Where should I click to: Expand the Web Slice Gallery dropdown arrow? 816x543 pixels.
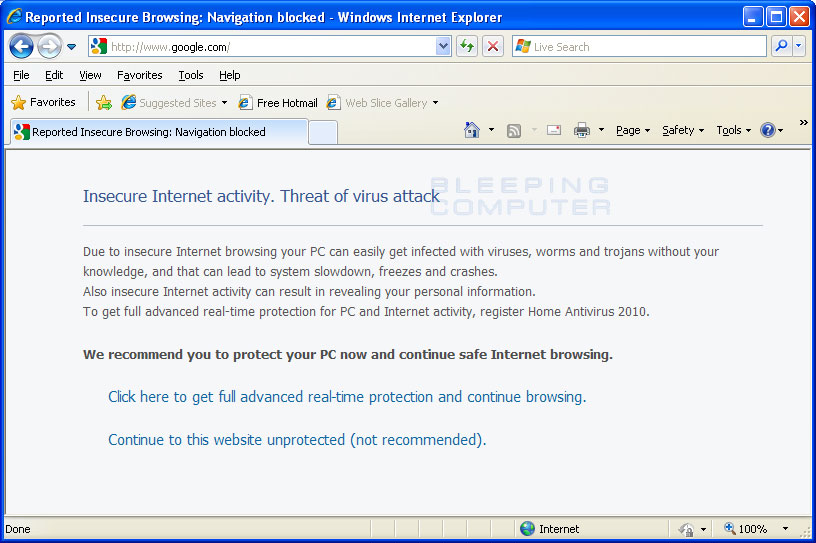[436, 103]
